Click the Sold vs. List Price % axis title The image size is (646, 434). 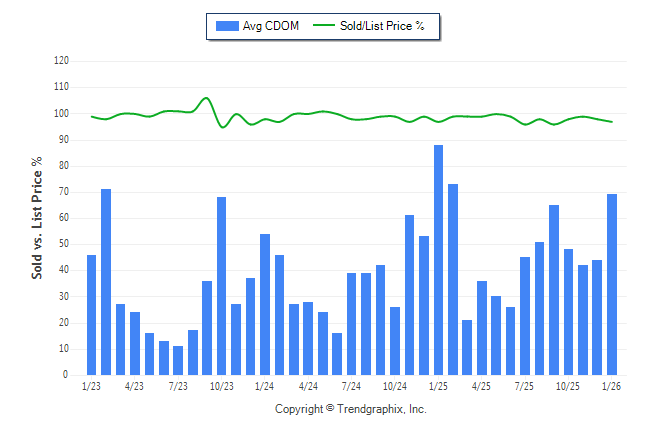tap(37, 217)
